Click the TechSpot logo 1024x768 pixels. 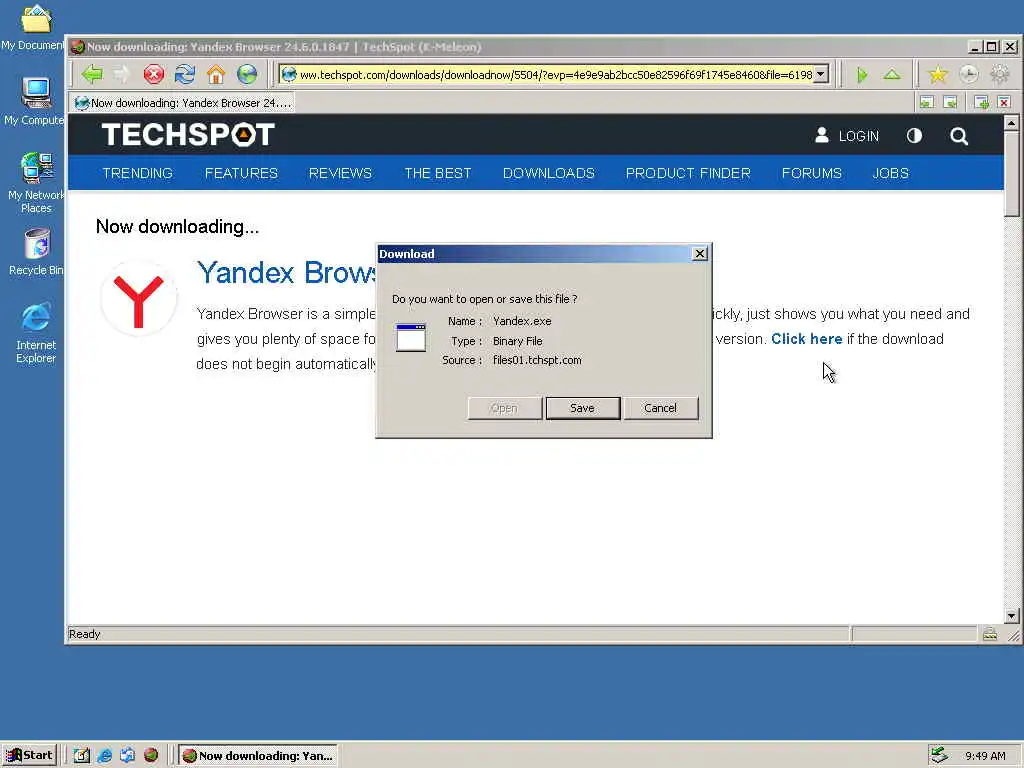188,135
